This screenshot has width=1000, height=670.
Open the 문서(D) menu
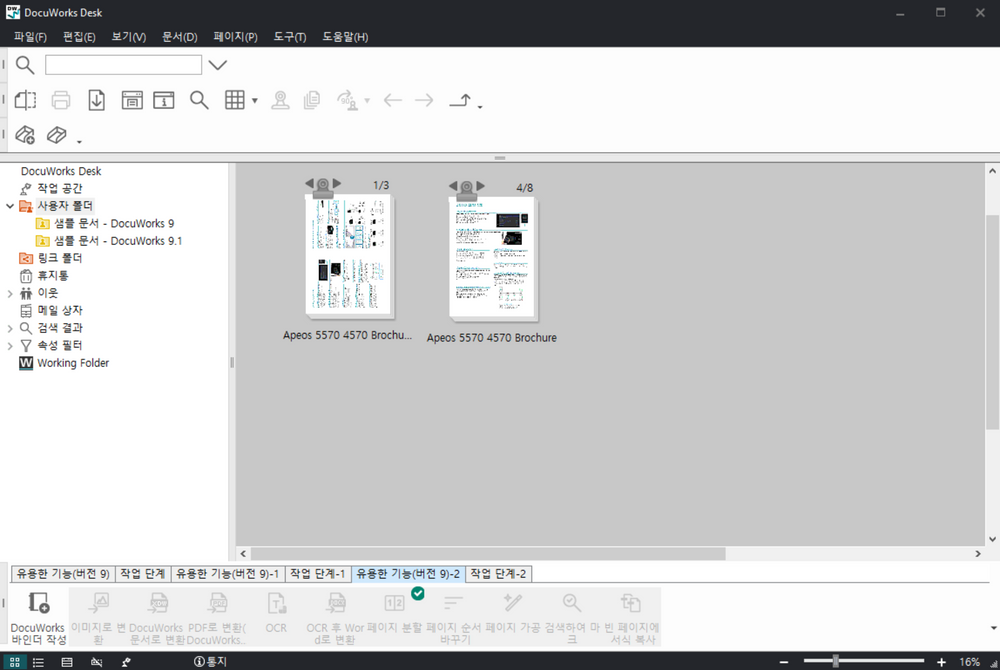coord(180,37)
